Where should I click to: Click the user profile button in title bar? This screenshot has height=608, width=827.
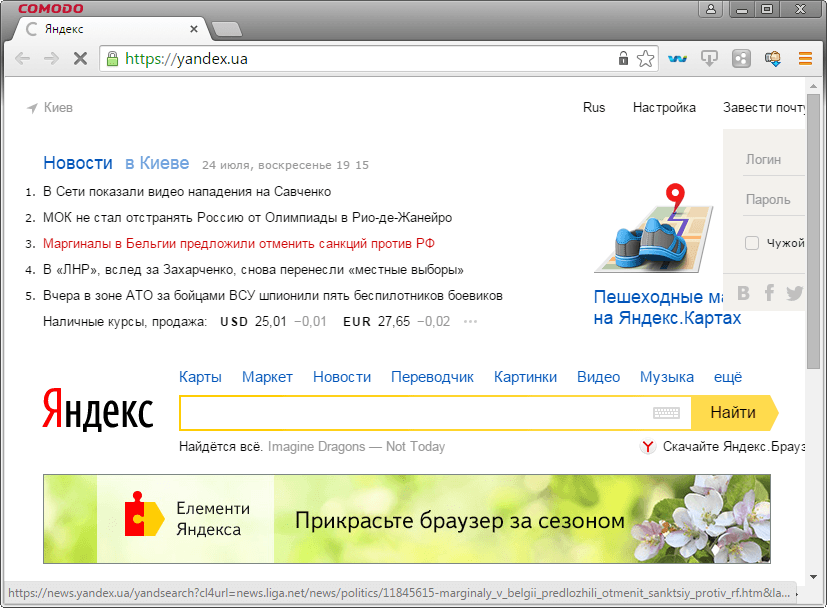[x=711, y=9]
